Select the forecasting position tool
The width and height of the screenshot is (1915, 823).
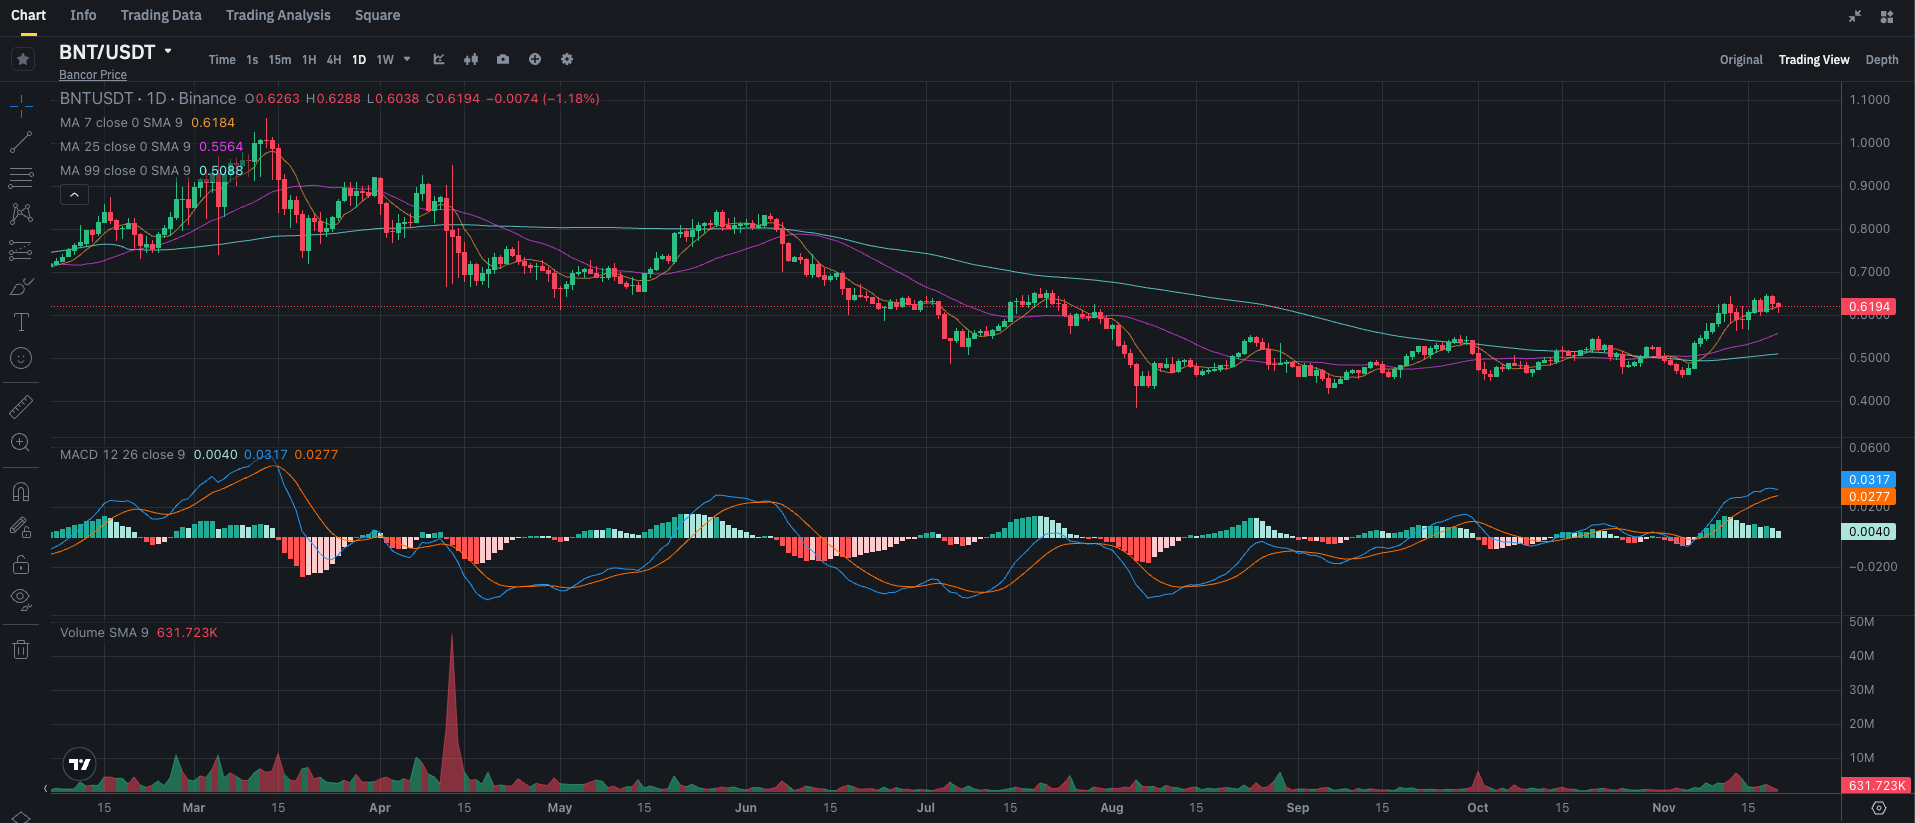pyautogui.click(x=21, y=250)
